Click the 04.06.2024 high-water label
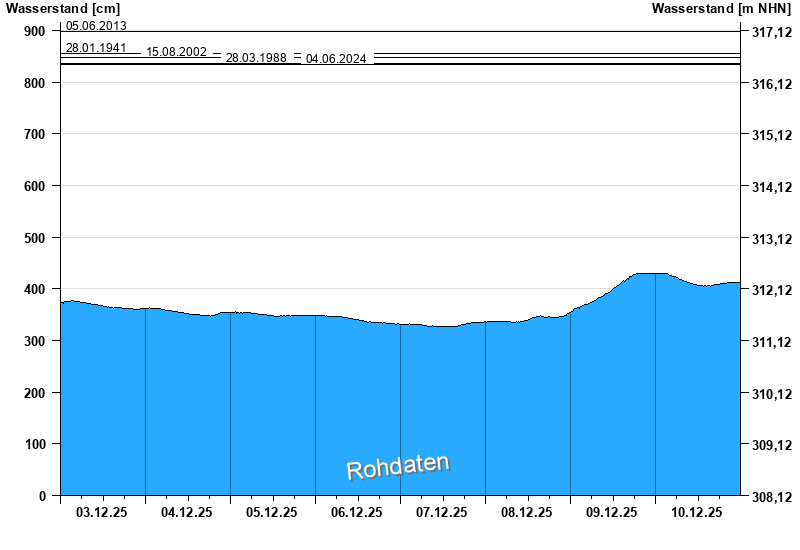 point(336,59)
